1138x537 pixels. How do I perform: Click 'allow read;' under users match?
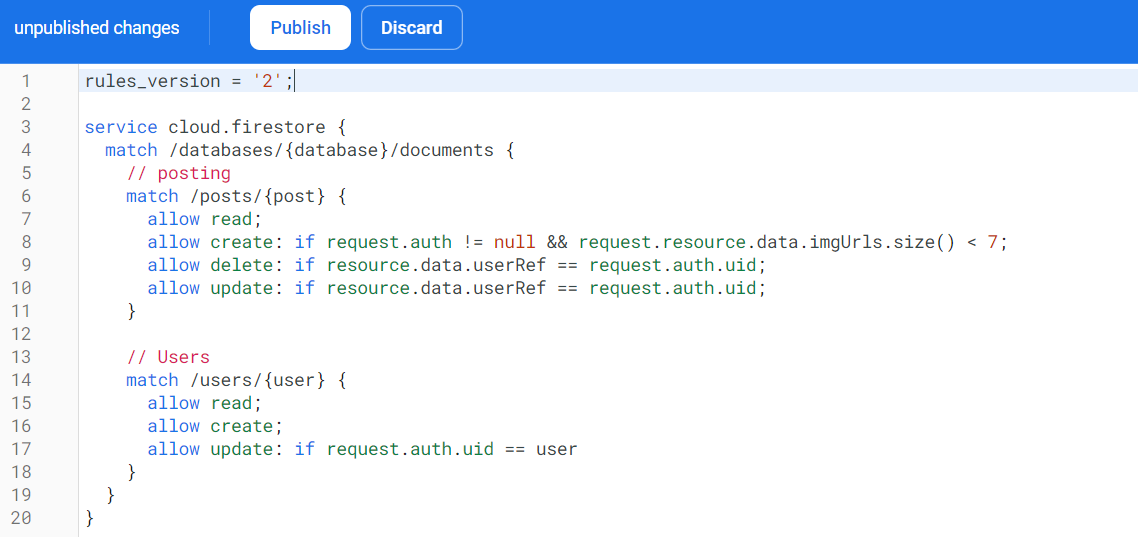point(203,403)
